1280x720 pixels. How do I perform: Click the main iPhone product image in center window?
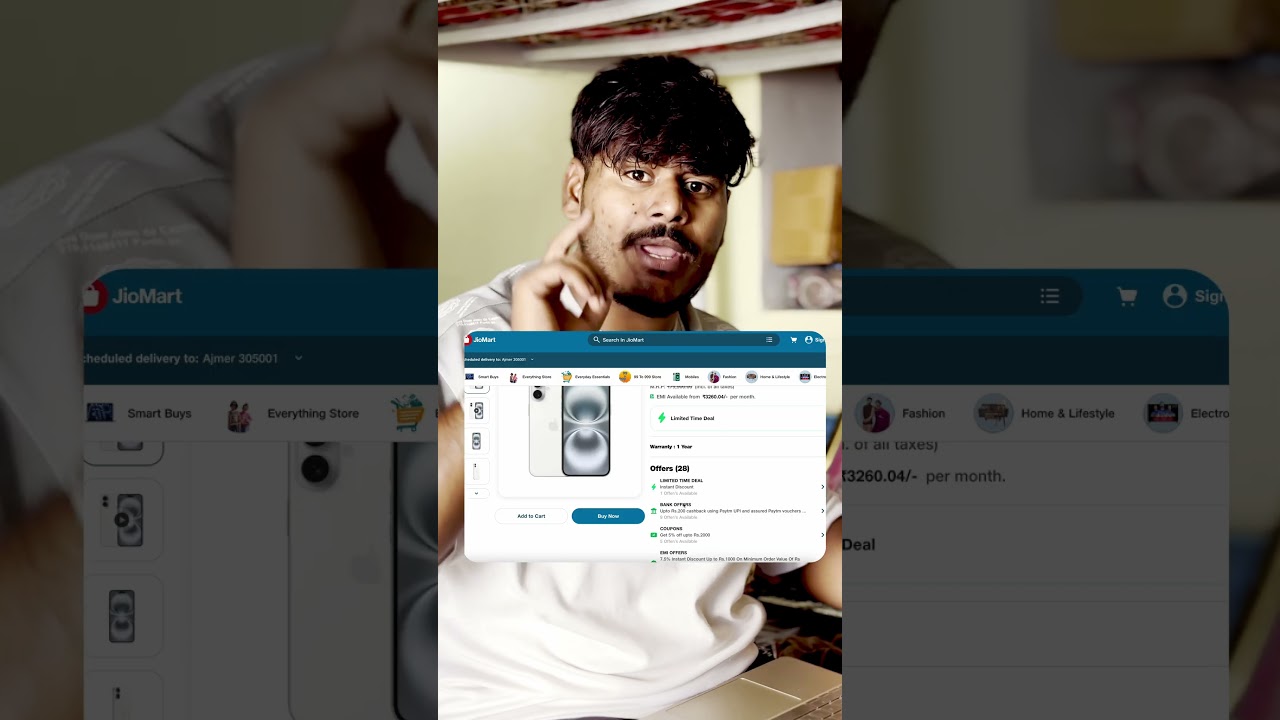pos(570,429)
